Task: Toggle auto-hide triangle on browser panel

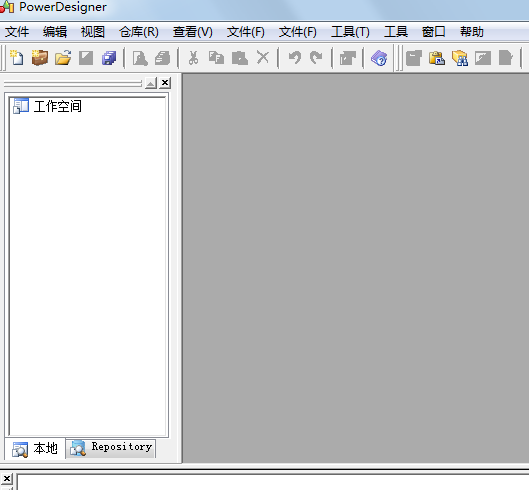Action: click(x=151, y=83)
